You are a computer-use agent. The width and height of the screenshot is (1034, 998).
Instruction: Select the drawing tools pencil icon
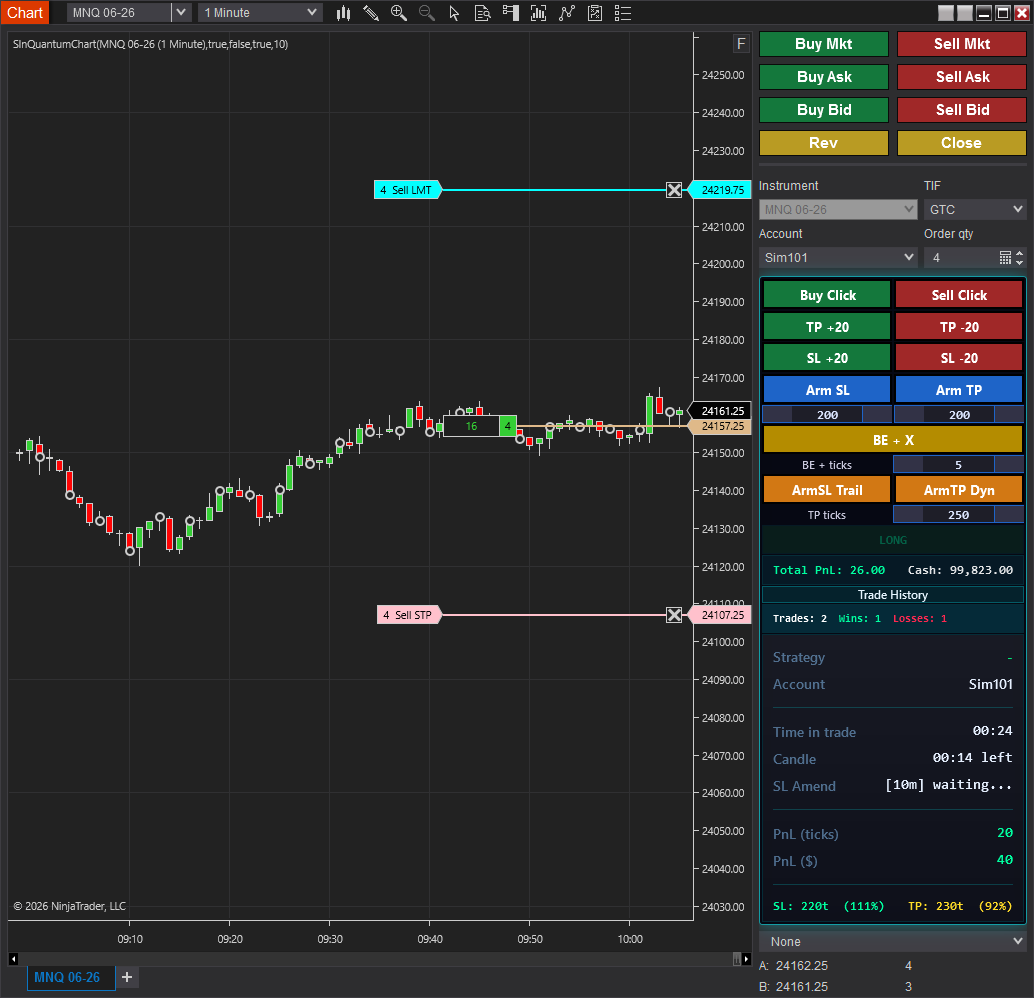coord(371,13)
